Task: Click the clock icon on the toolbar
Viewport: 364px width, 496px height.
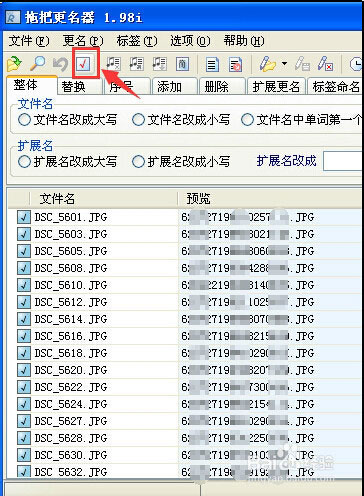Action: click(356, 64)
